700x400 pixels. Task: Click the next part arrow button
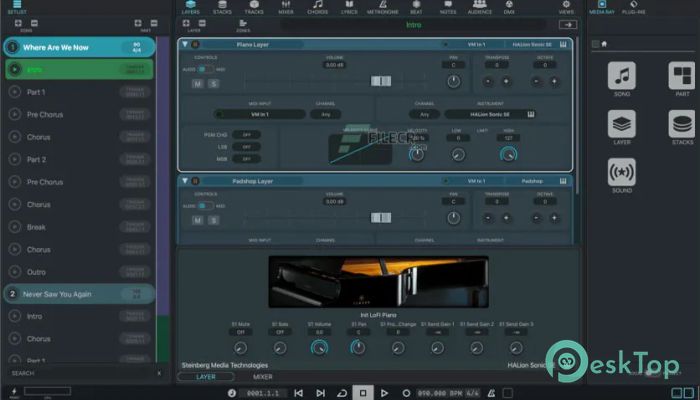point(567,25)
